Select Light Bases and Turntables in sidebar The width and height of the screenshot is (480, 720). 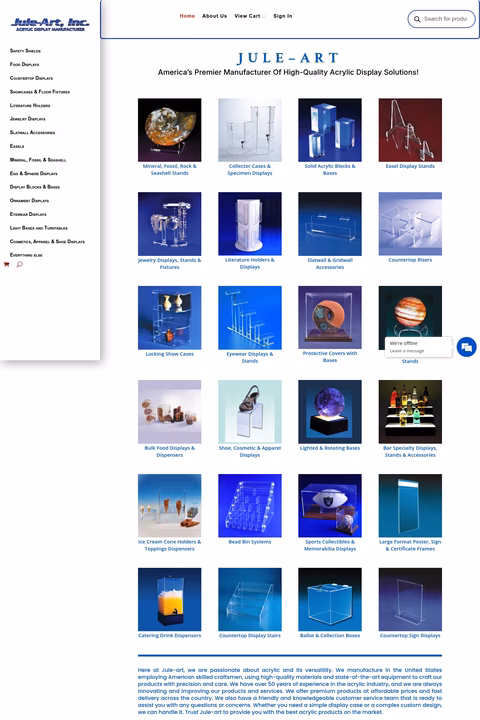point(39,228)
